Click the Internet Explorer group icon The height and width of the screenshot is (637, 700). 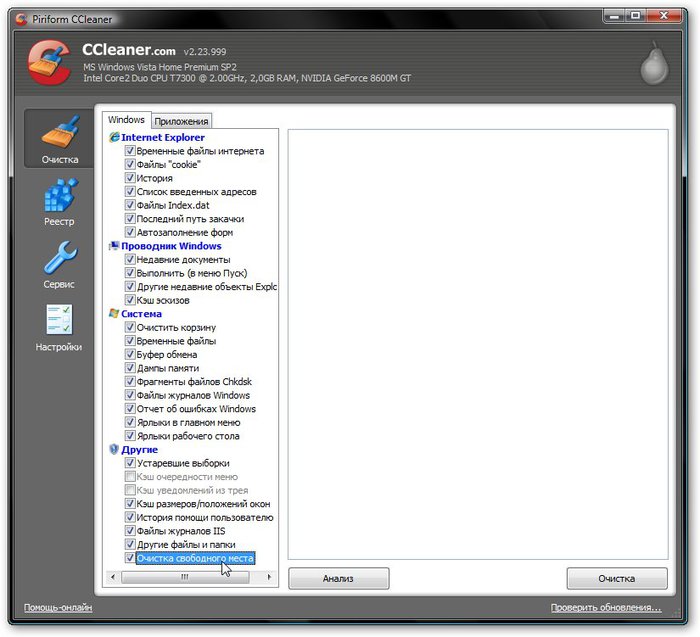(114, 137)
